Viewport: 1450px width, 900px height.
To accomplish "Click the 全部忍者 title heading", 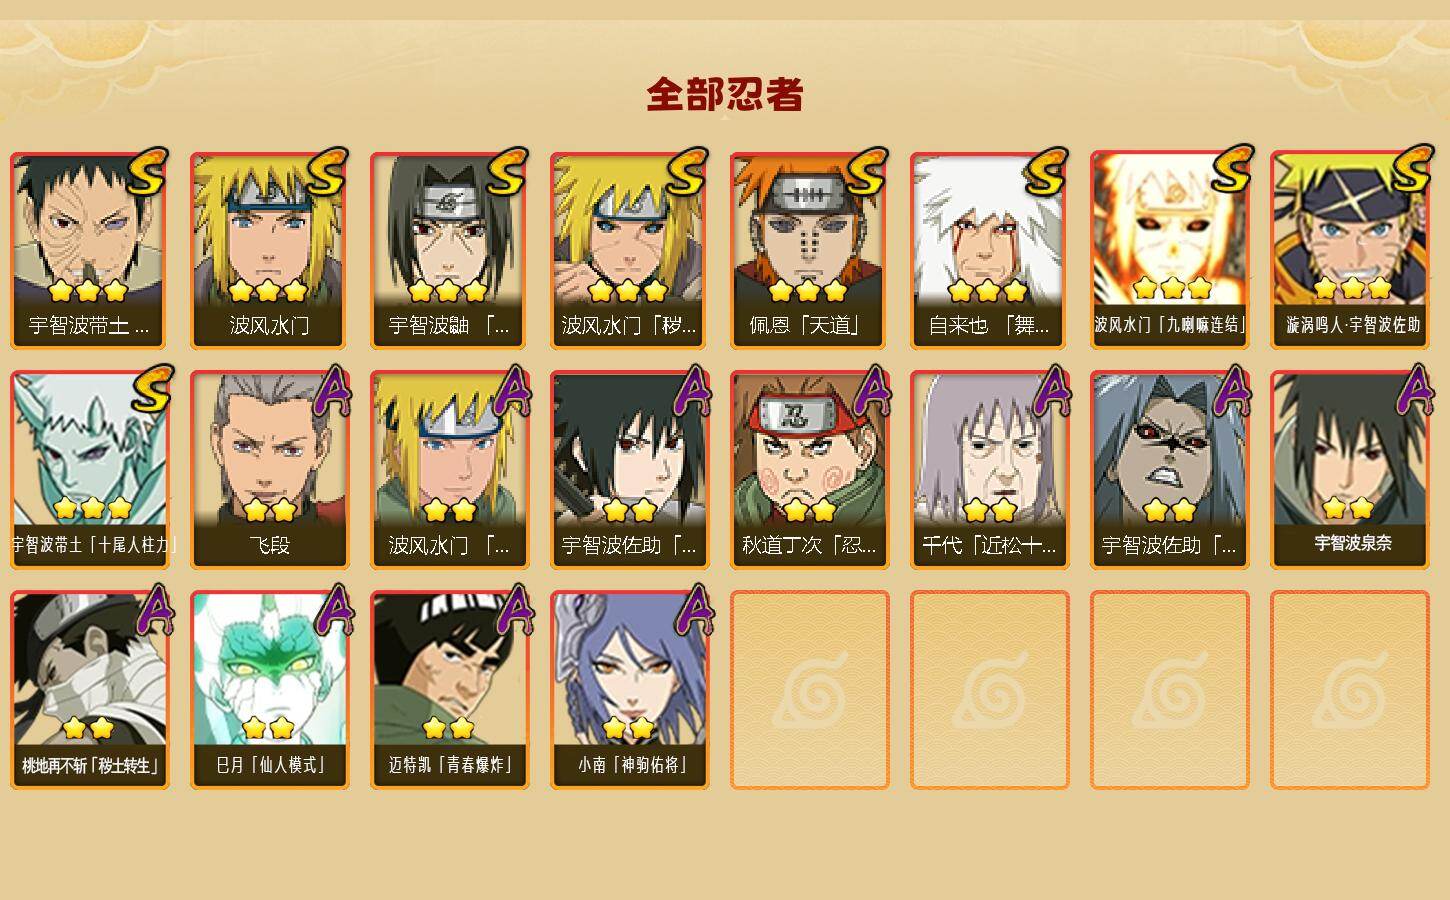I will pos(725,95).
